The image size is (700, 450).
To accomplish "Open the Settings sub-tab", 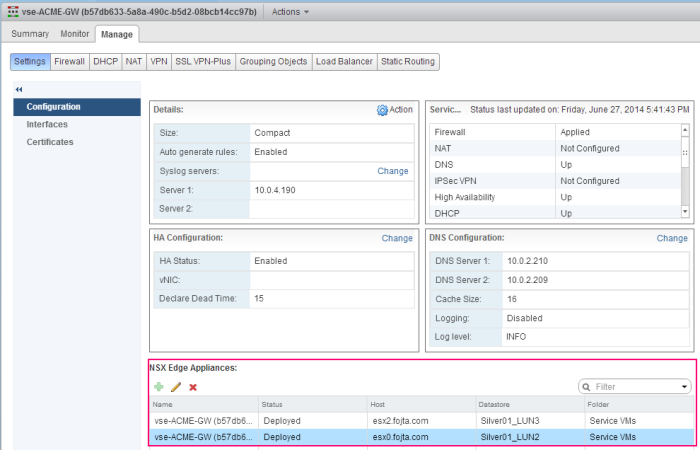I will click(30, 62).
